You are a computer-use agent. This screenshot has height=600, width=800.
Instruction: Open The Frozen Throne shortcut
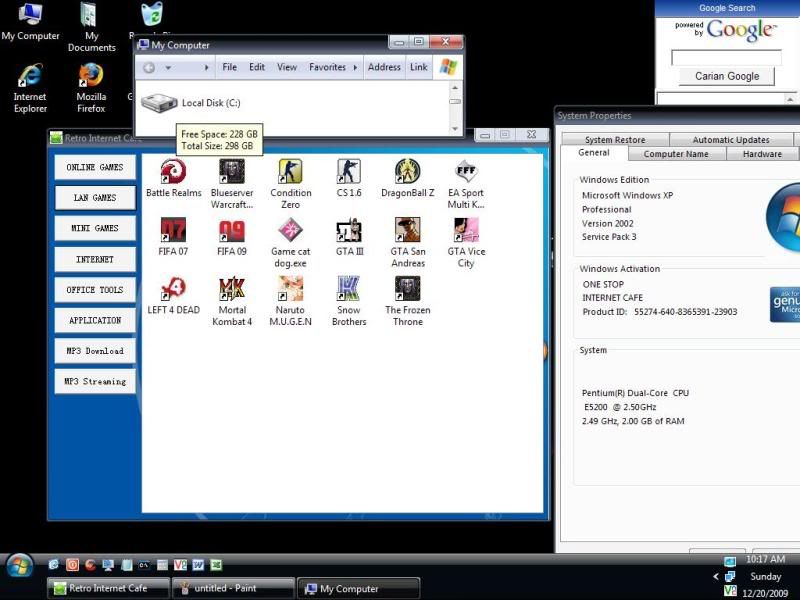point(408,301)
